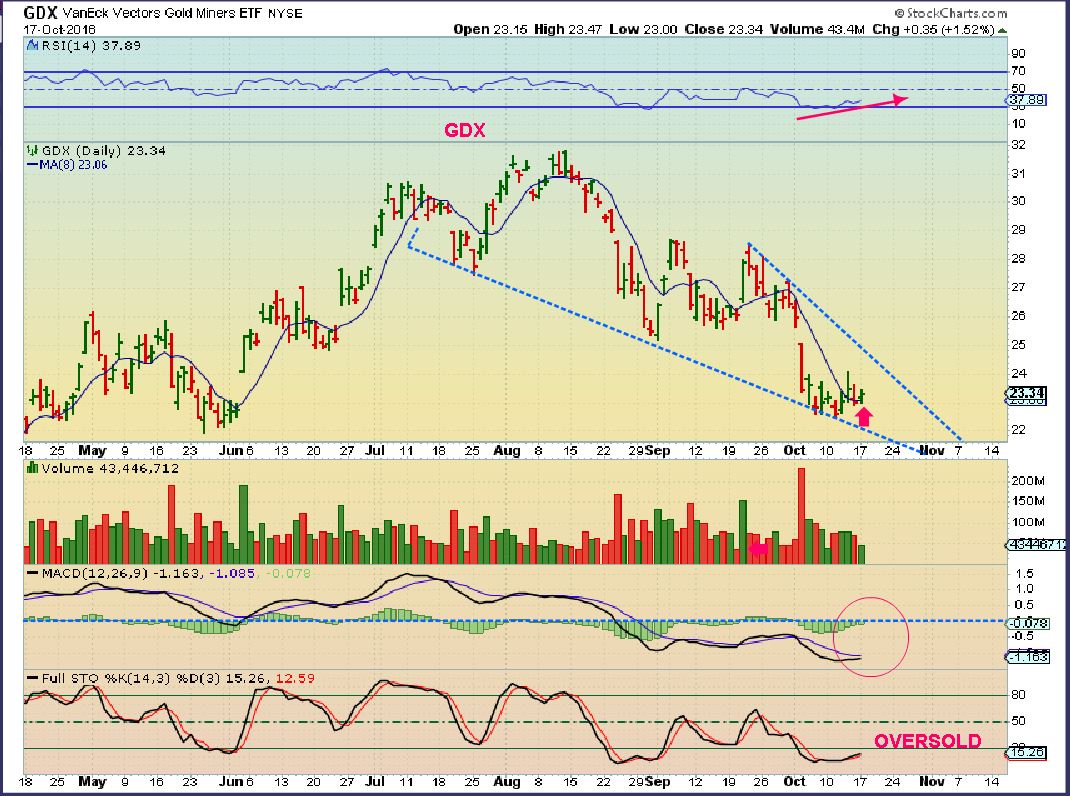Click the 15.26 stochastic tag on the right axis

pos(1026,752)
